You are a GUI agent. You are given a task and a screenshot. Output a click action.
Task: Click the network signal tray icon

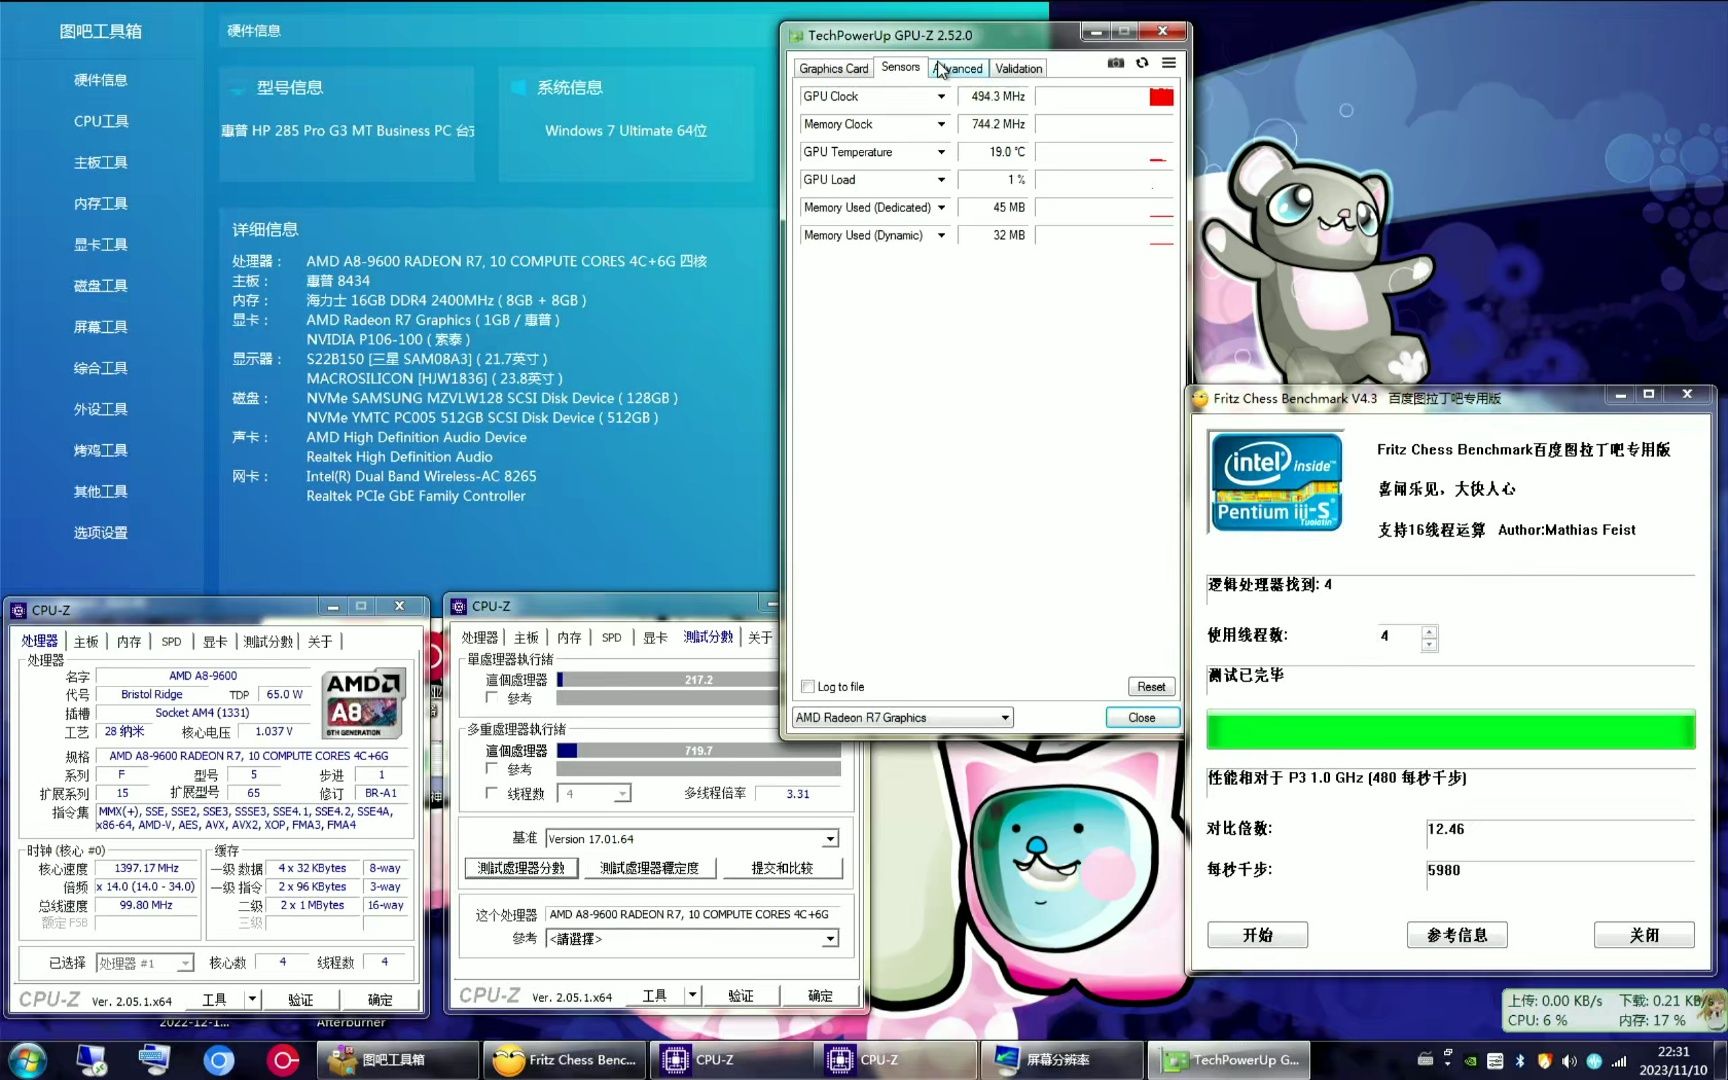(x=1619, y=1061)
